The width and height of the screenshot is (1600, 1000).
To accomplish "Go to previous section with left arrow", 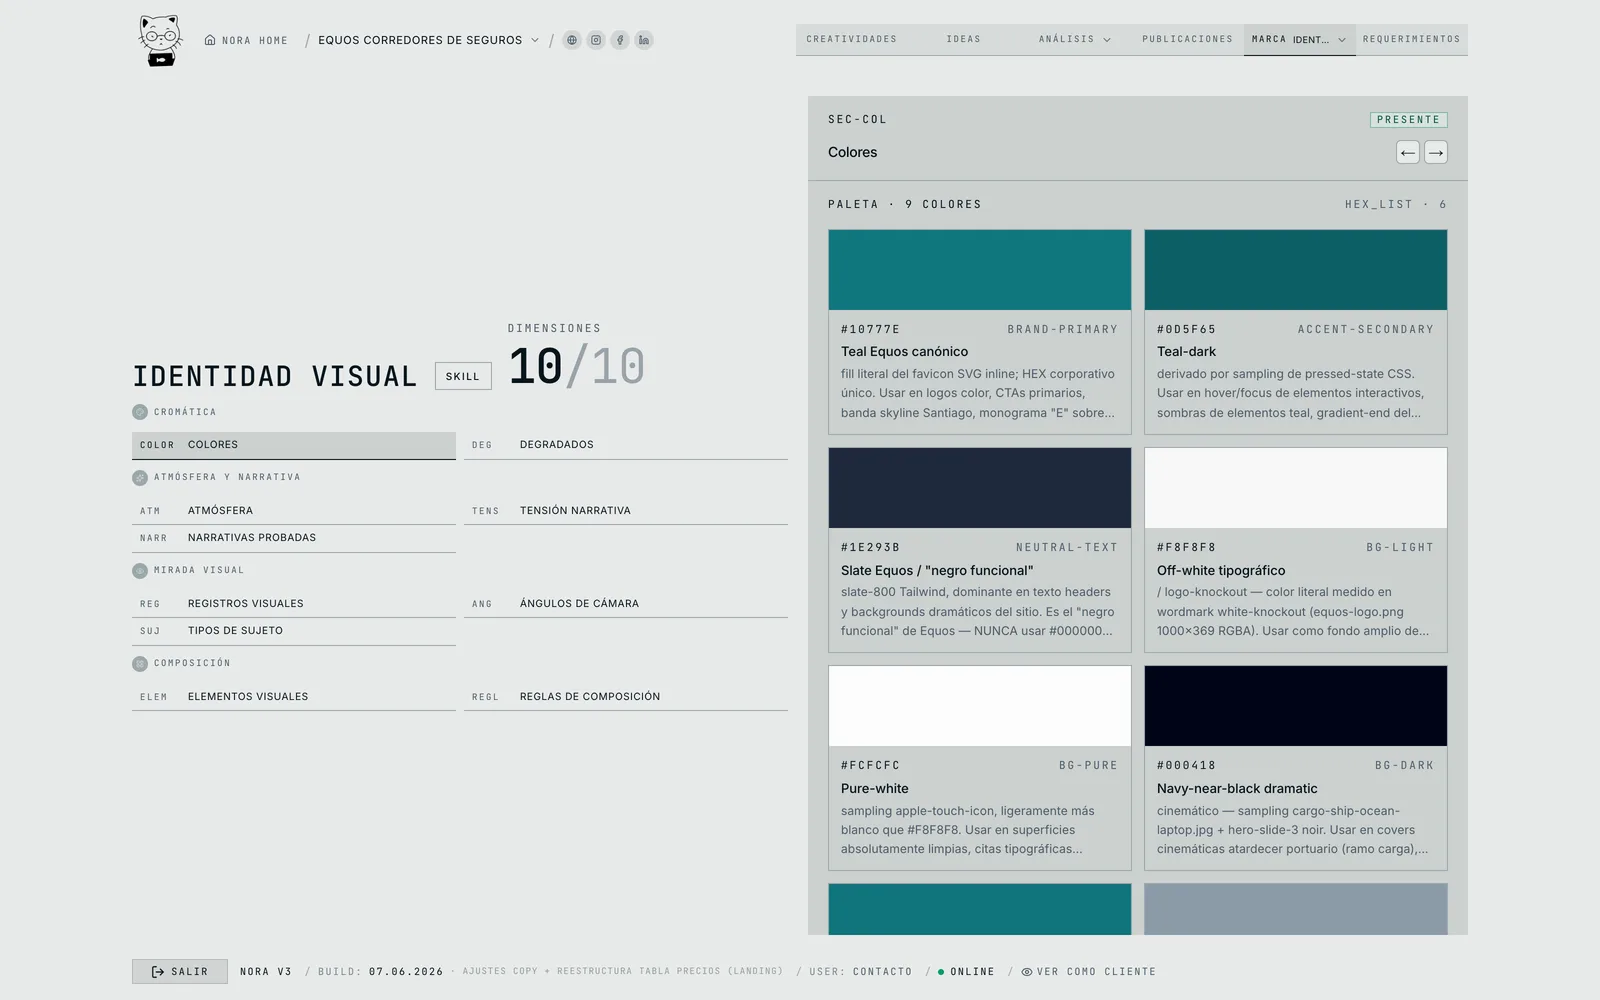I will click(x=1408, y=152).
